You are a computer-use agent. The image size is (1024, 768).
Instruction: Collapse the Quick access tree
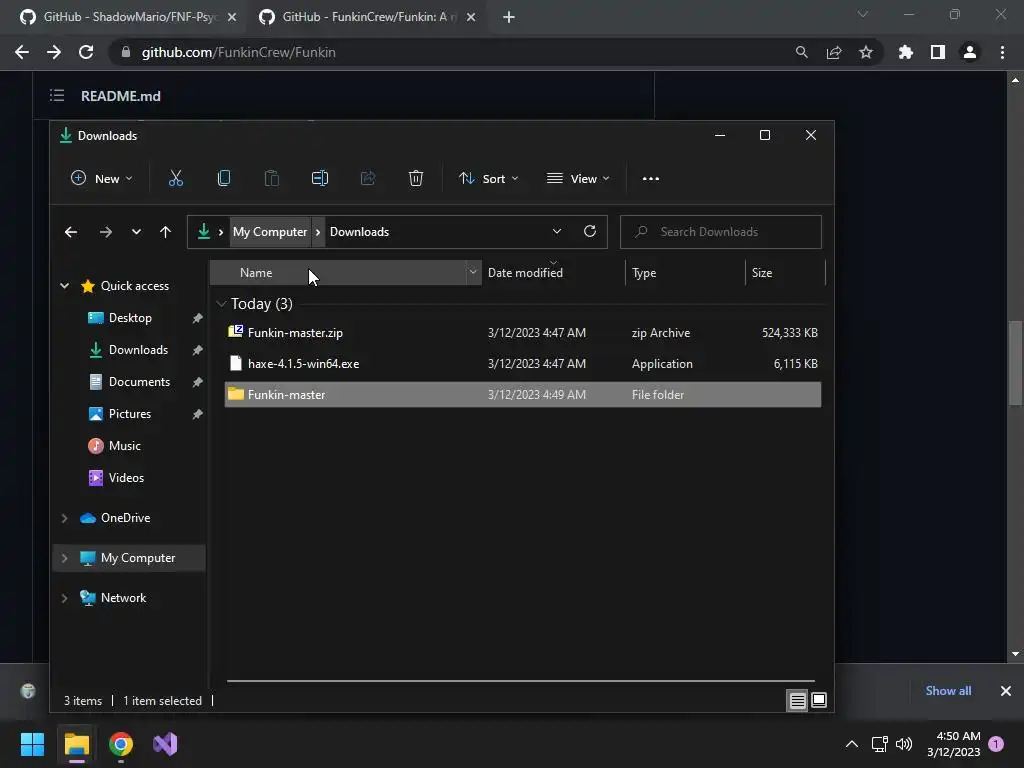click(x=65, y=285)
